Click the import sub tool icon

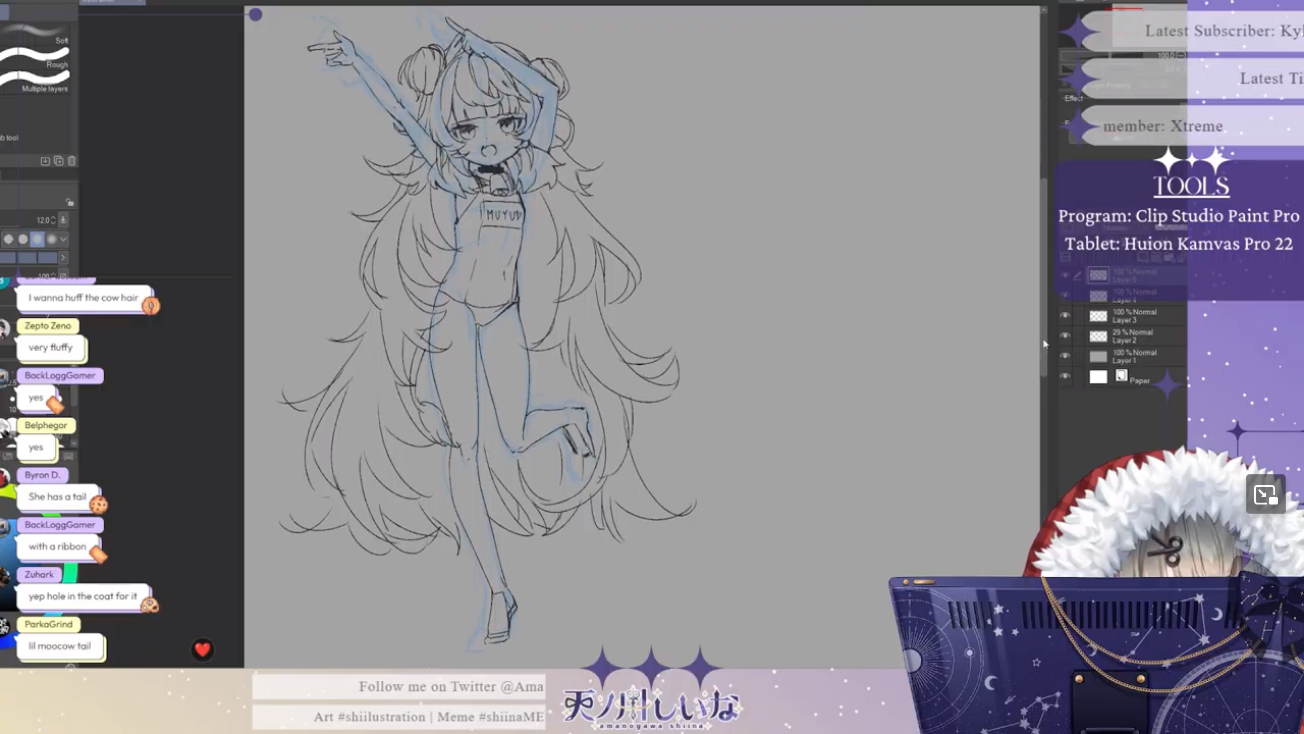click(45, 160)
